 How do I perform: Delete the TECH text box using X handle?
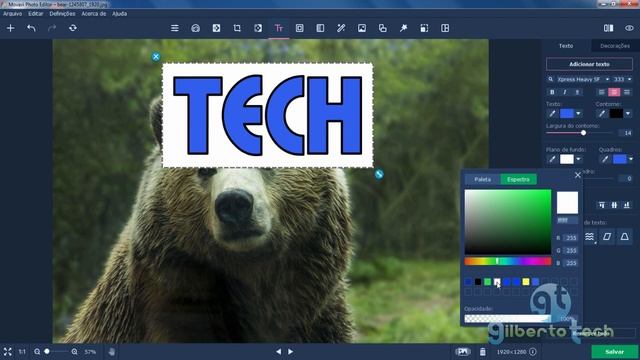156,57
